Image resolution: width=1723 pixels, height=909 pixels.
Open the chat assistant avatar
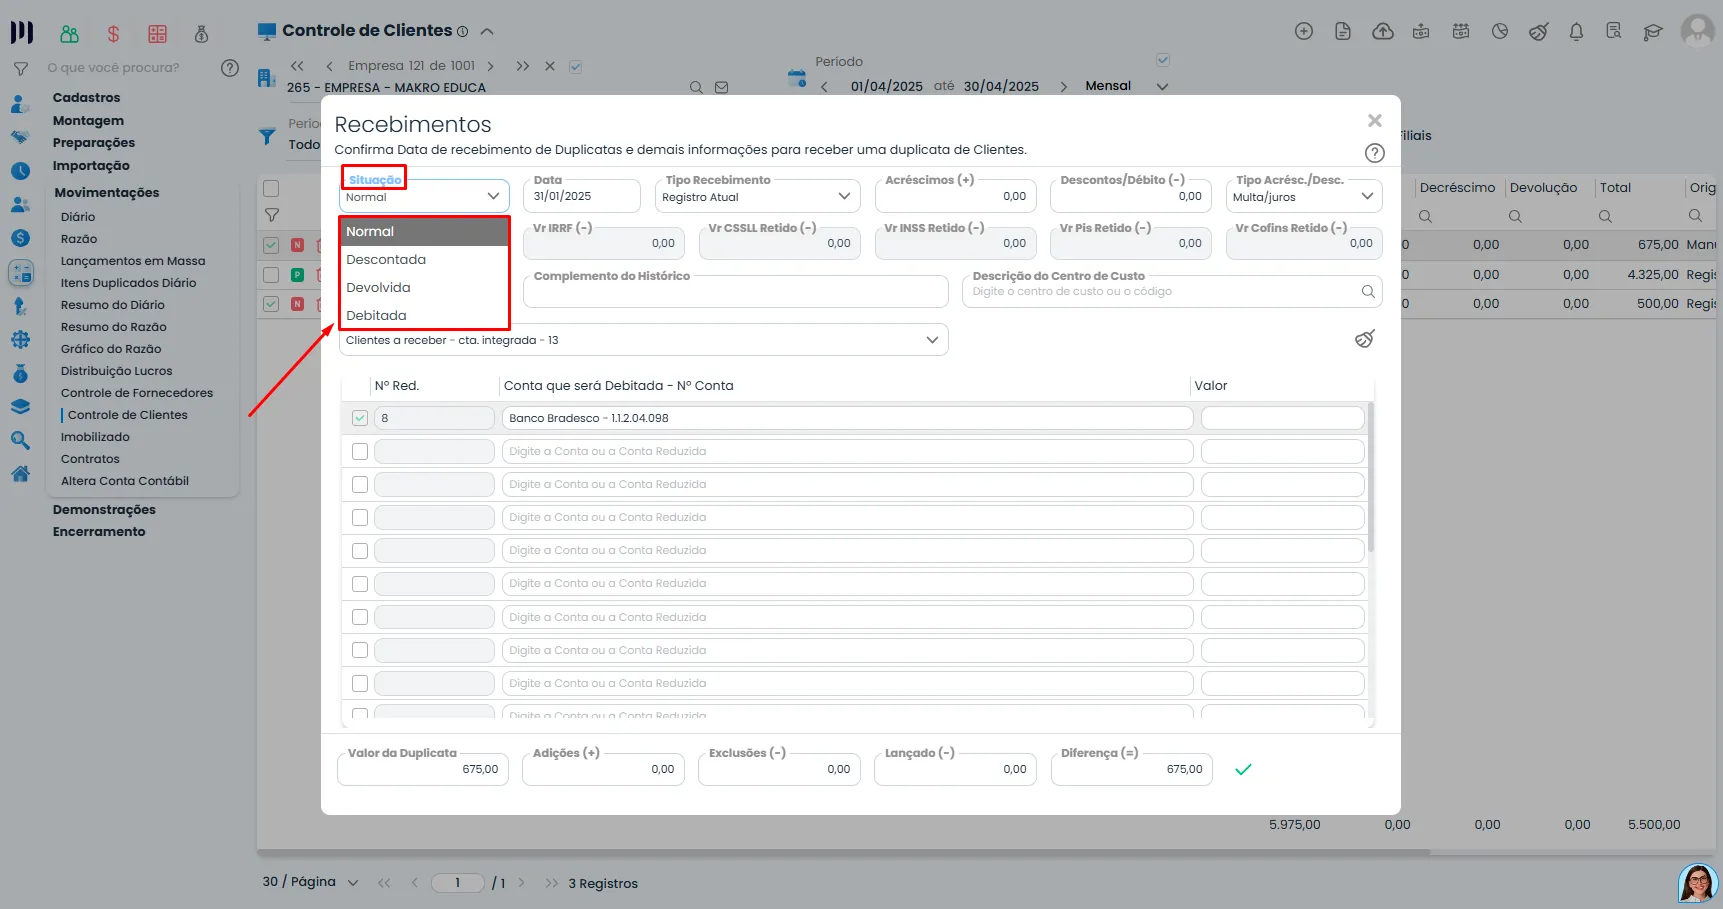pyautogui.click(x=1697, y=883)
